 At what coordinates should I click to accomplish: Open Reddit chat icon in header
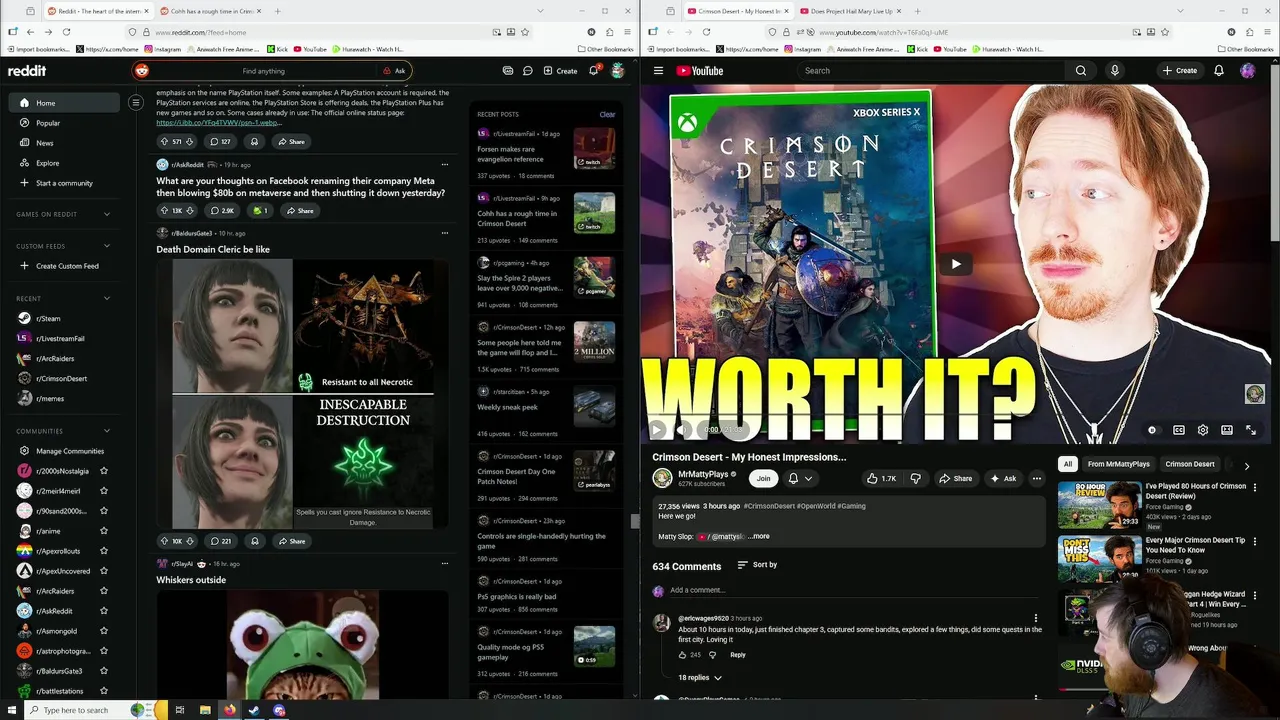click(527, 71)
